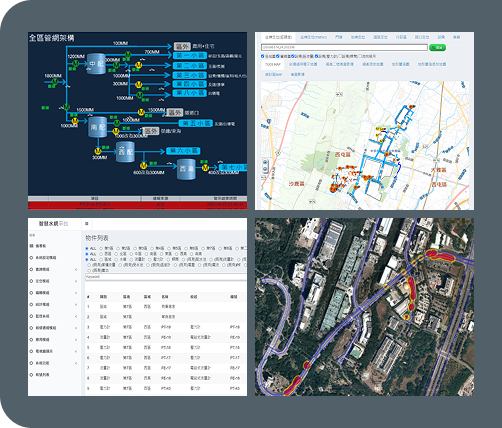Image resolution: width=502 pixels, height=428 pixels.
Task: Uncheck the first checked layer checkbox above the map
Action: [x=262, y=56]
